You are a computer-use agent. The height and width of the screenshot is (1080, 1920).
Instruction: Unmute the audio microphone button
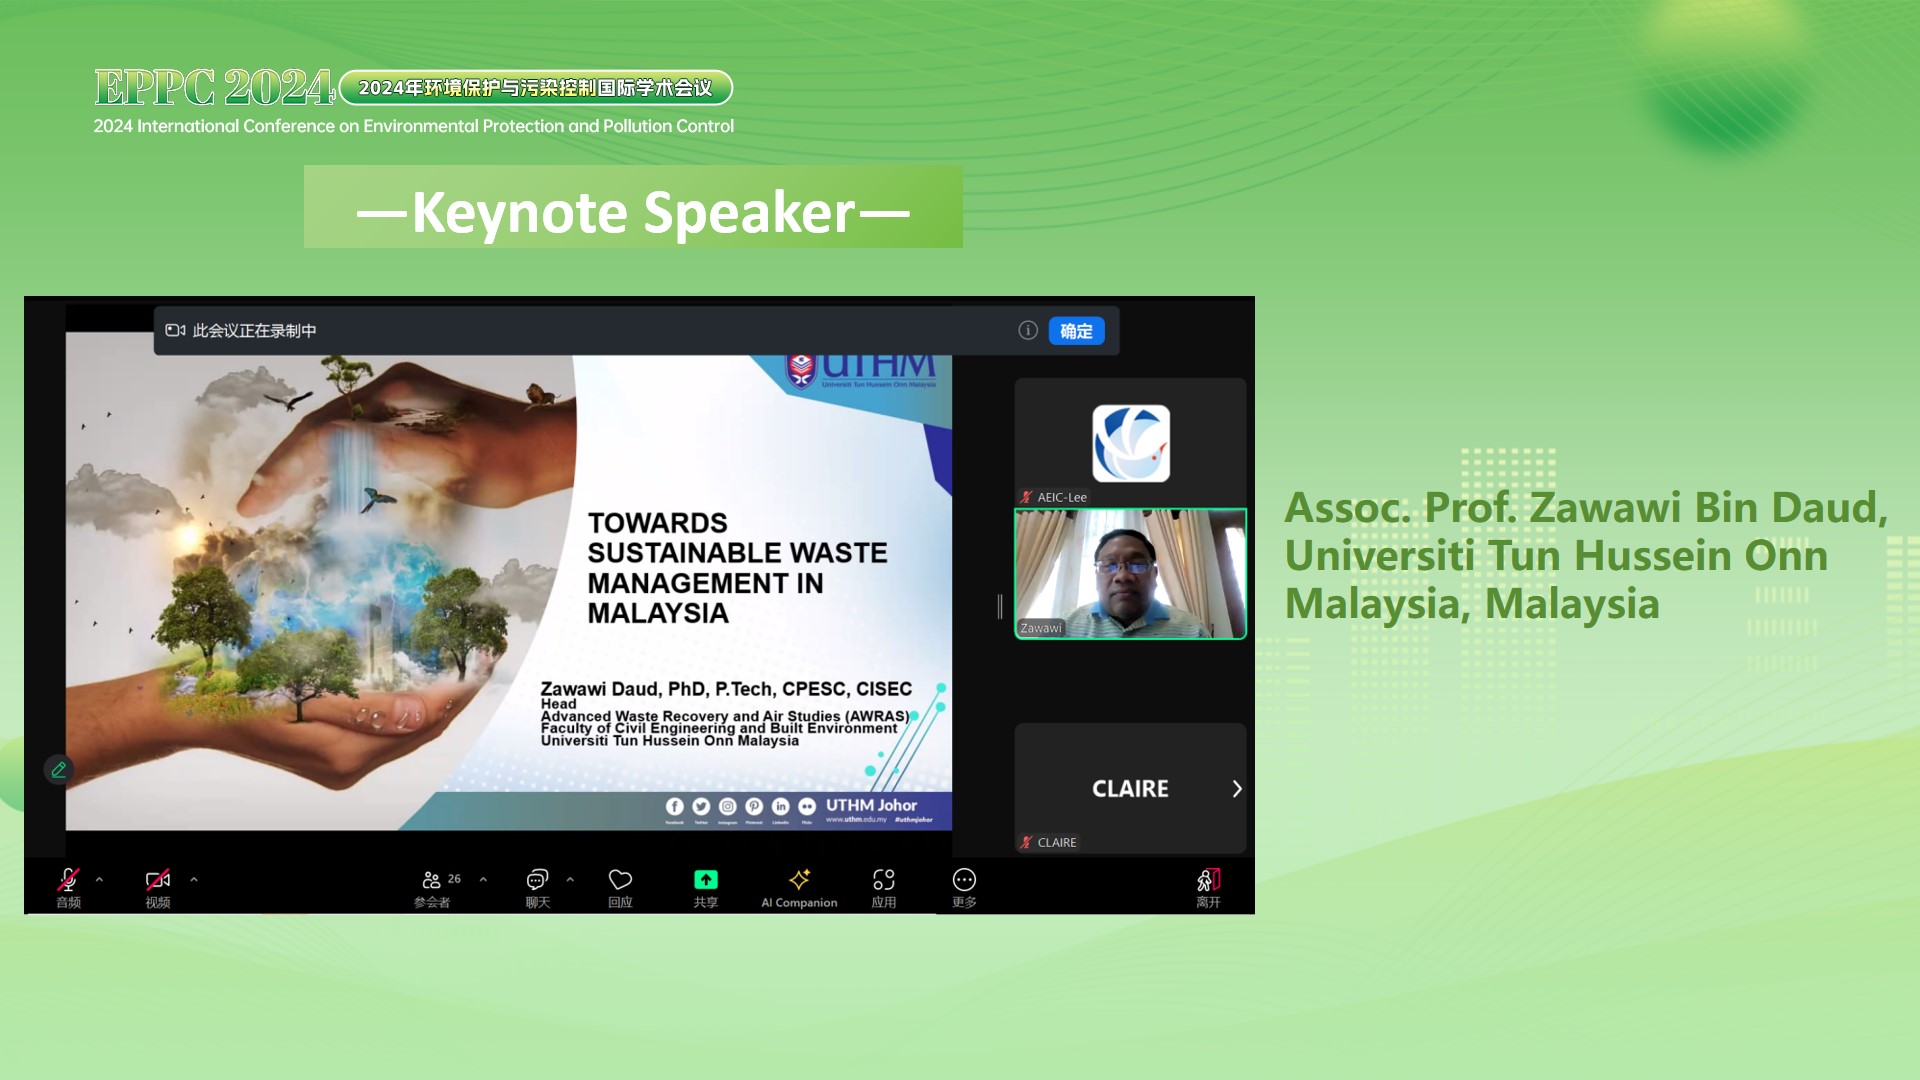pyautogui.click(x=68, y=887)
